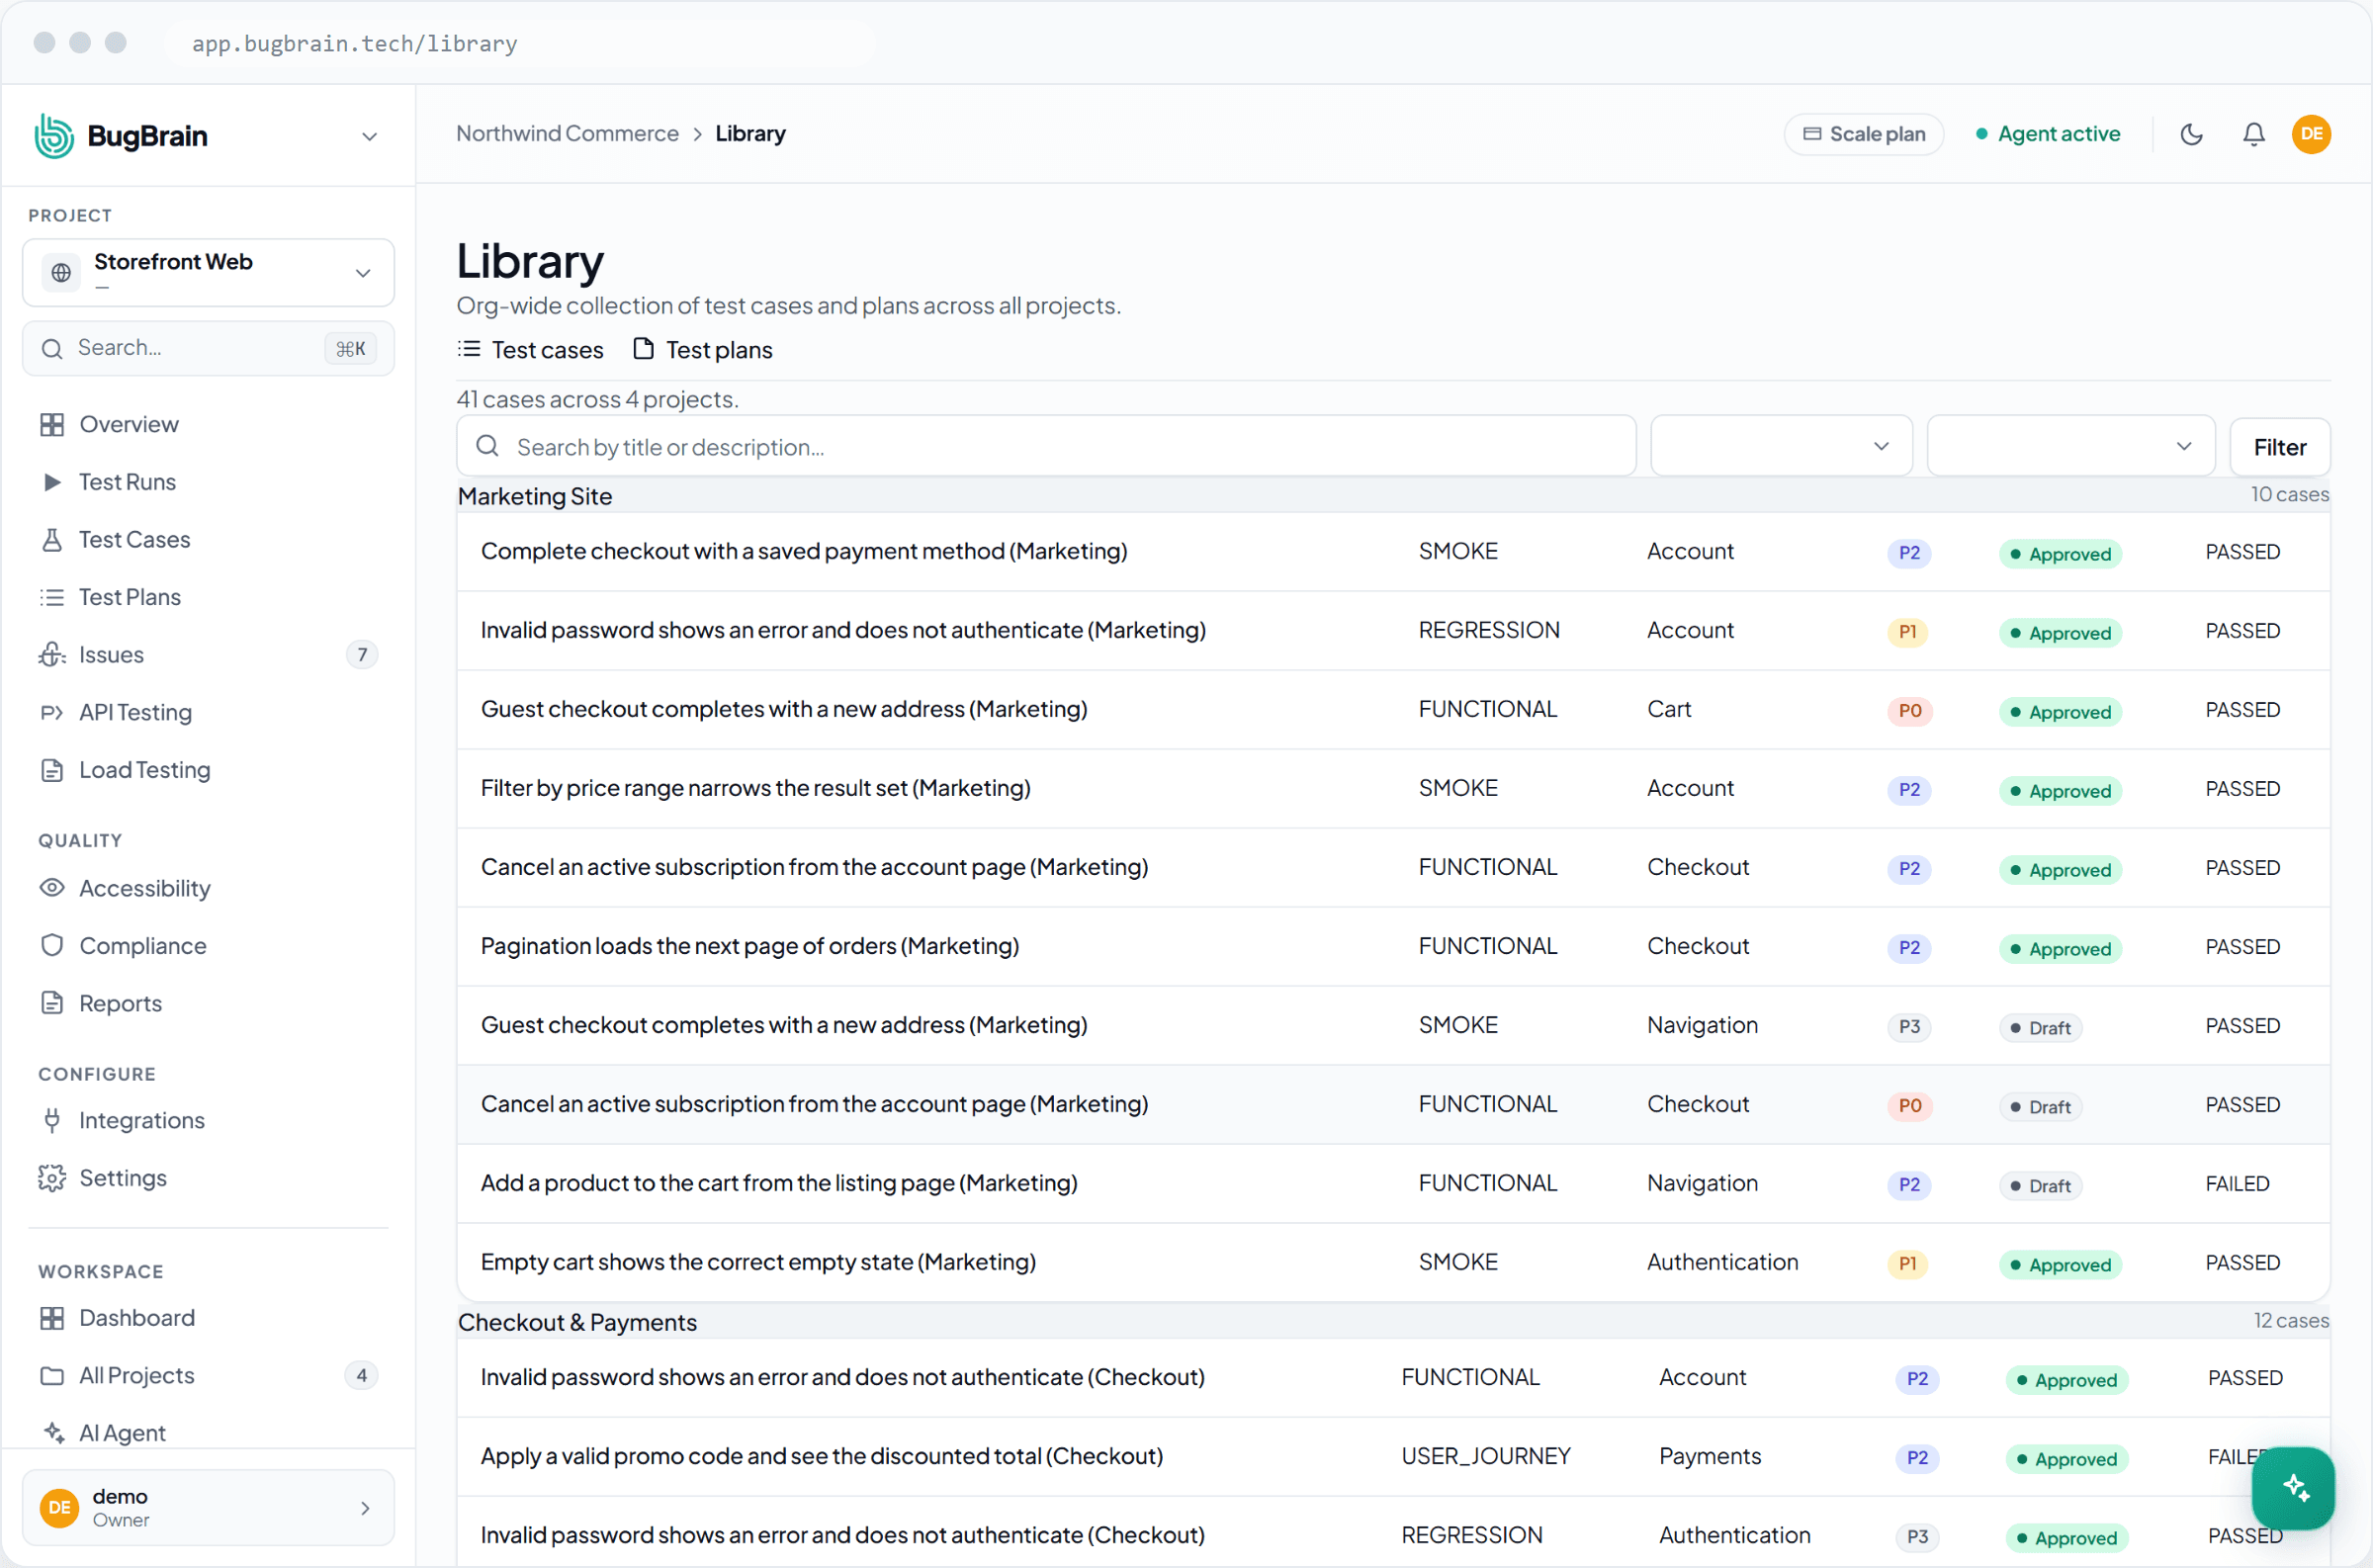This screenshot has width=2373, height=1568.
Task: Open the second filter dropdown beside Filter
Action: point(2070,446)
